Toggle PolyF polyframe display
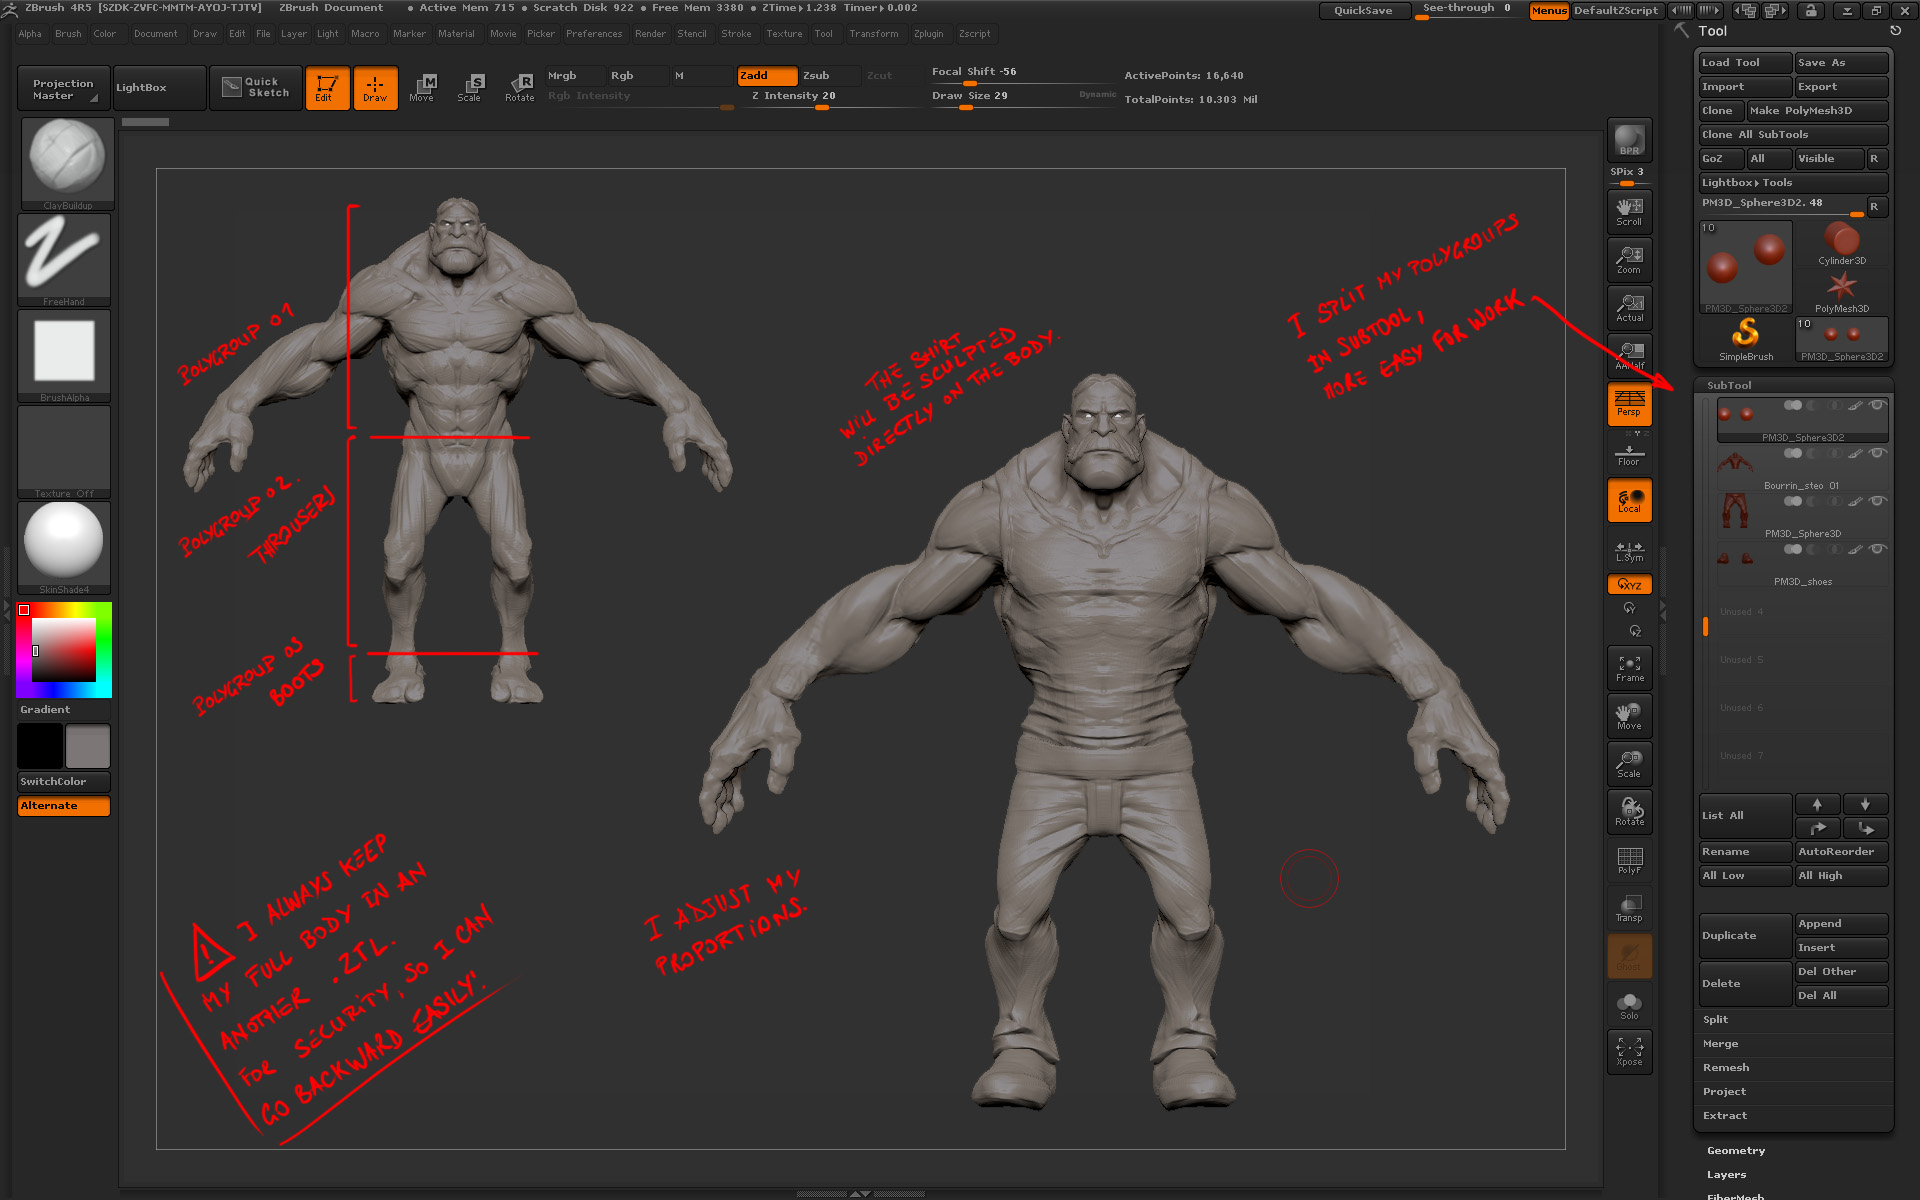Screen dimensions: 1920x1200 tap(1629, 860)
